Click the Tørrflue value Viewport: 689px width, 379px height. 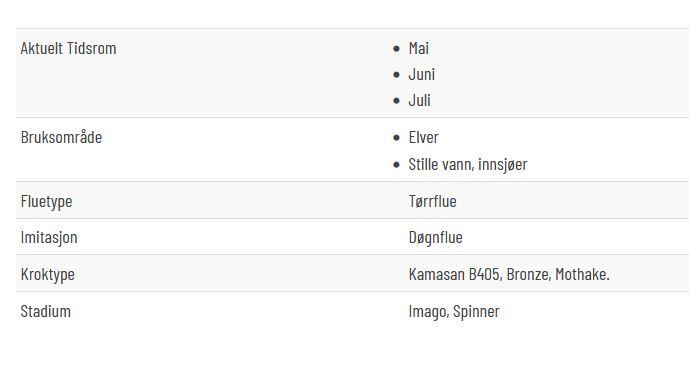pos(432,201)
